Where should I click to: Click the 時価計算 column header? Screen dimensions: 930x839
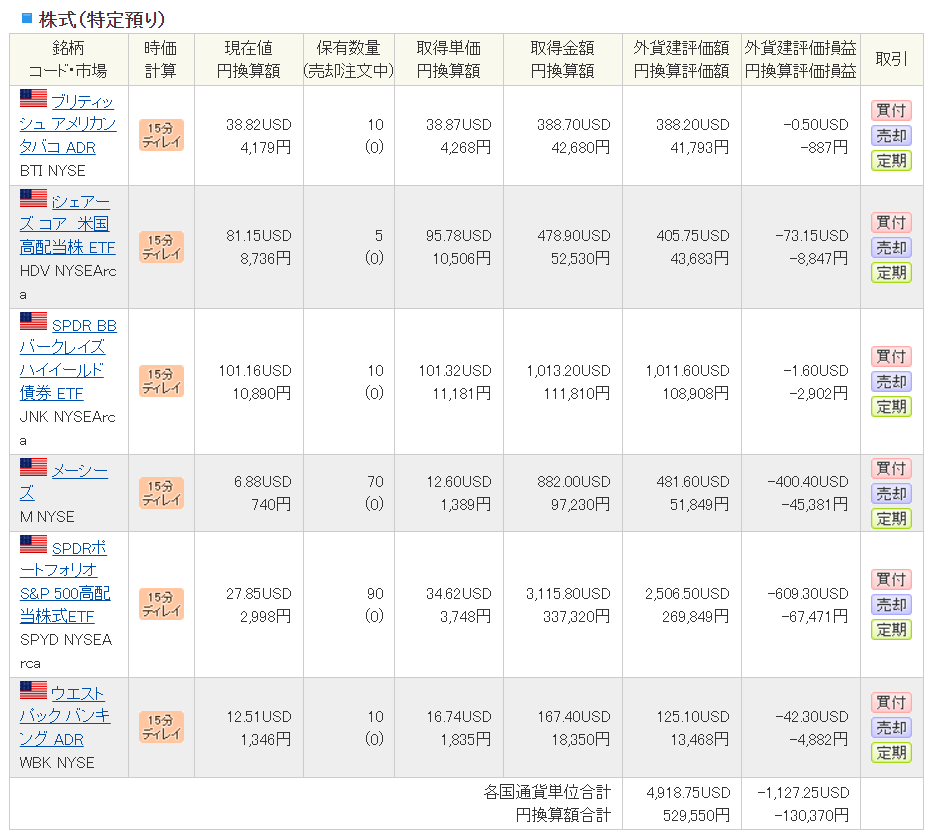click(161, 59)
